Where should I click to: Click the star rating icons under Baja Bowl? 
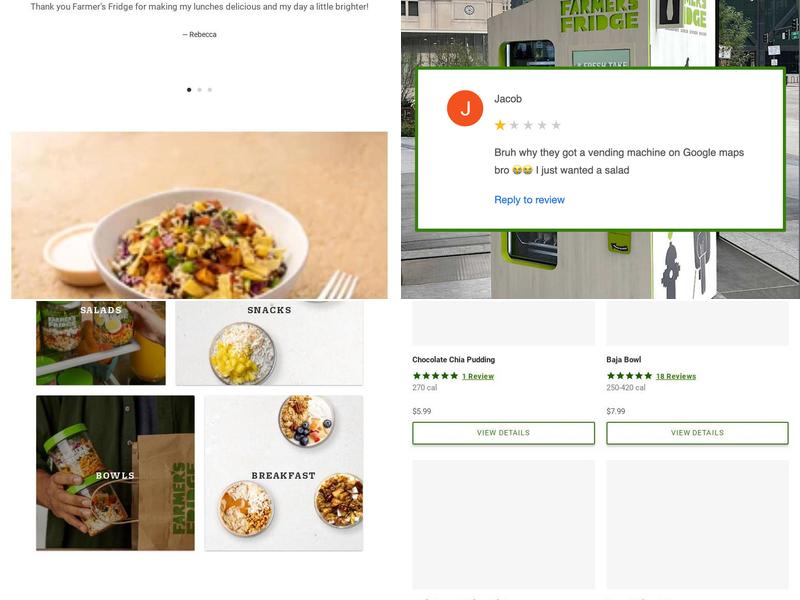630,376
